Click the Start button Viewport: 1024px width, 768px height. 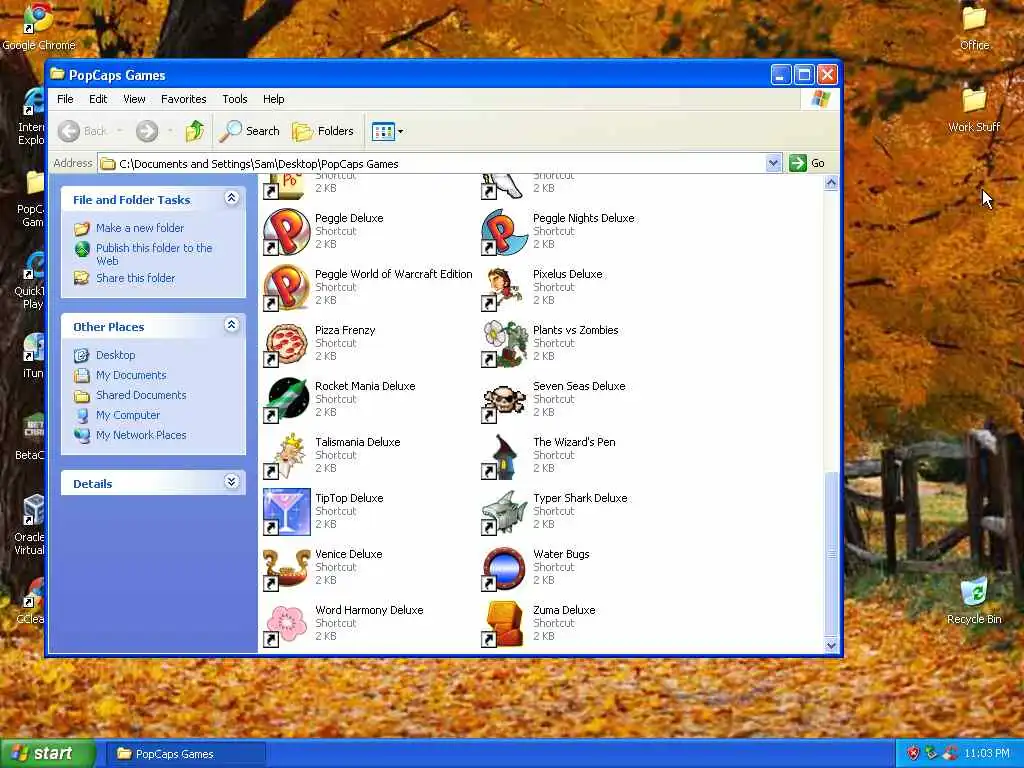48,754
